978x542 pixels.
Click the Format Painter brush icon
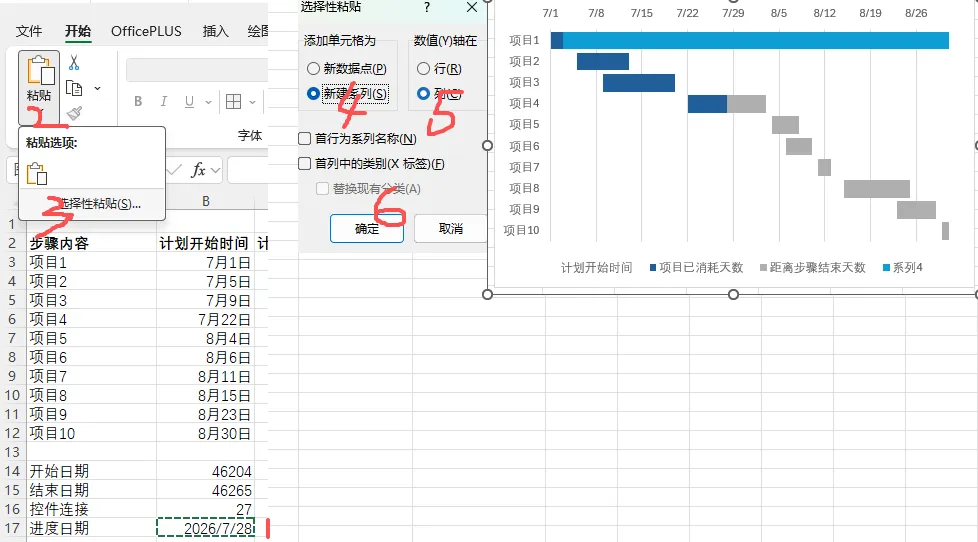click(74, 113)
